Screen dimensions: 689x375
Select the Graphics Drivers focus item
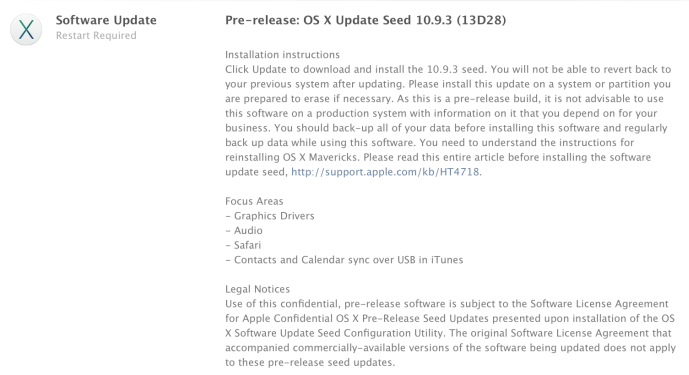pos(270,216)
